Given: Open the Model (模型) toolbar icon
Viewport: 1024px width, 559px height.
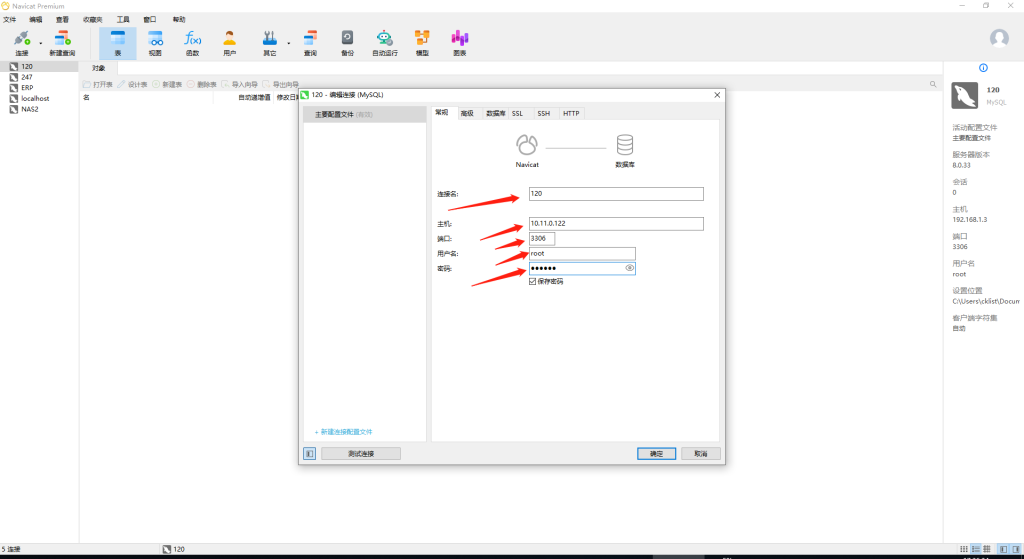Looking at the screenshot, I should pyautogui.click(x=423, y=39).
